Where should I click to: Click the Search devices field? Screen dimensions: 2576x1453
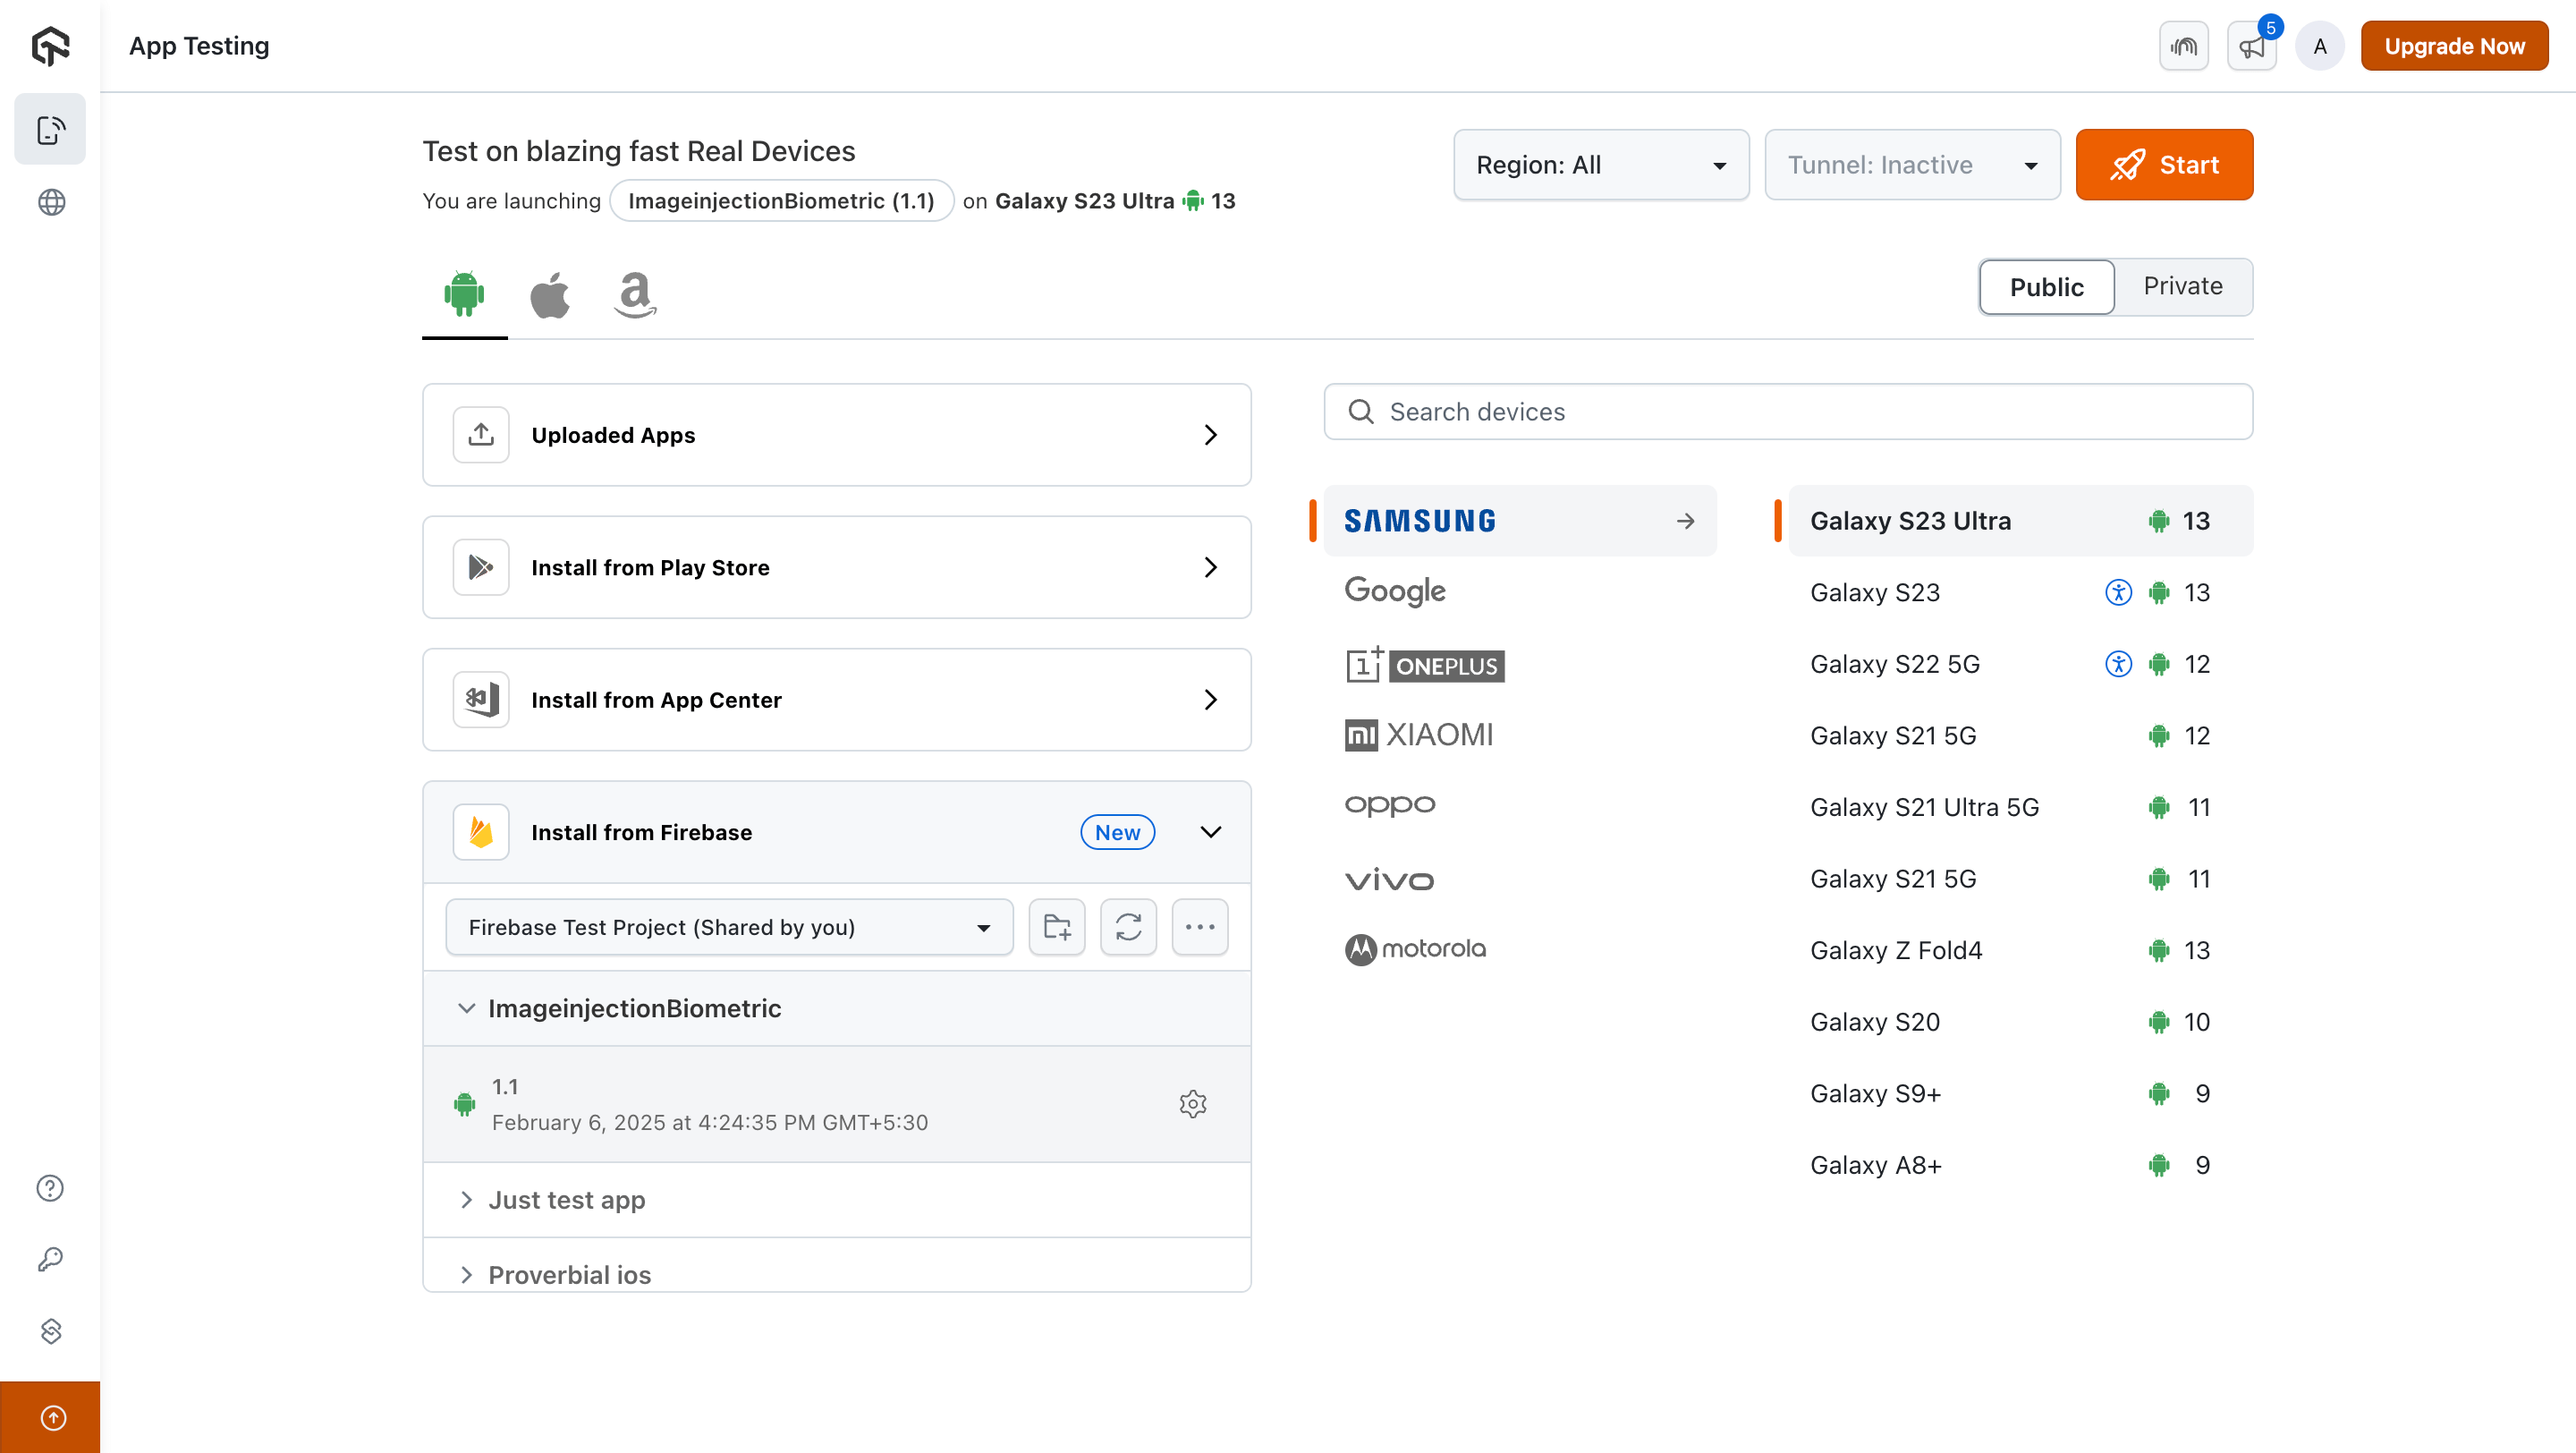[x=1787, y=412]
